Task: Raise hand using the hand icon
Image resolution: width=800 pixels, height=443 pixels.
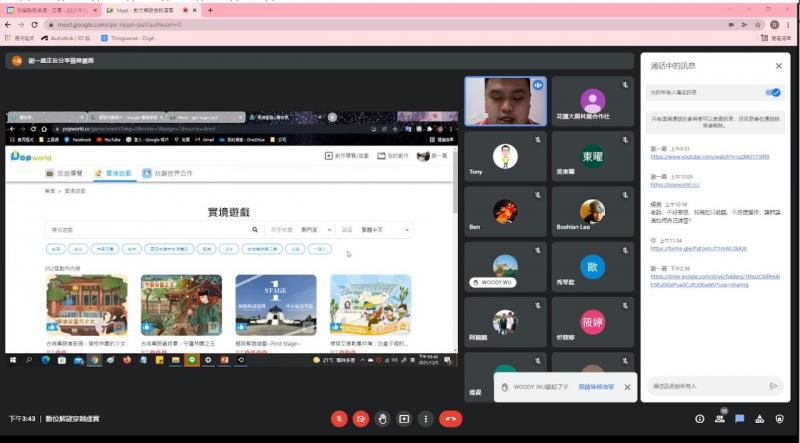Action: click(382, 419)
